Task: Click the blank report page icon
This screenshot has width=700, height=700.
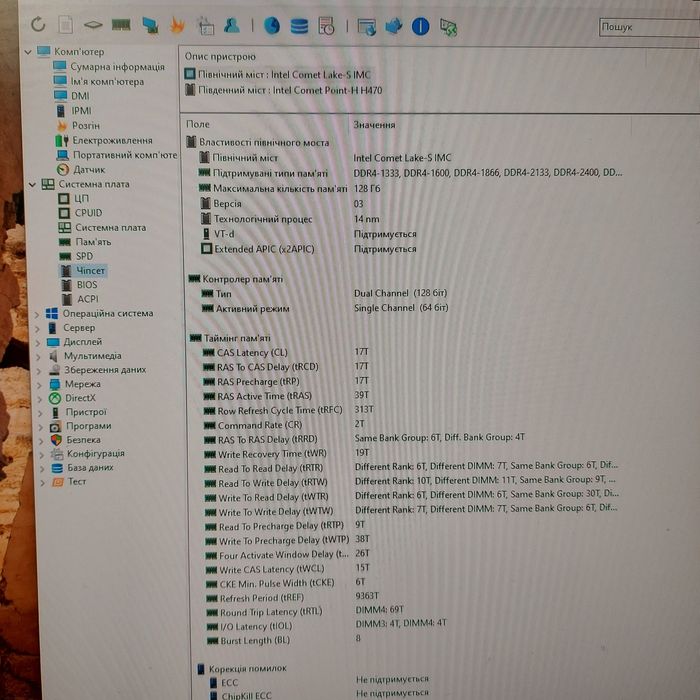Action: [x=65, y=25]
